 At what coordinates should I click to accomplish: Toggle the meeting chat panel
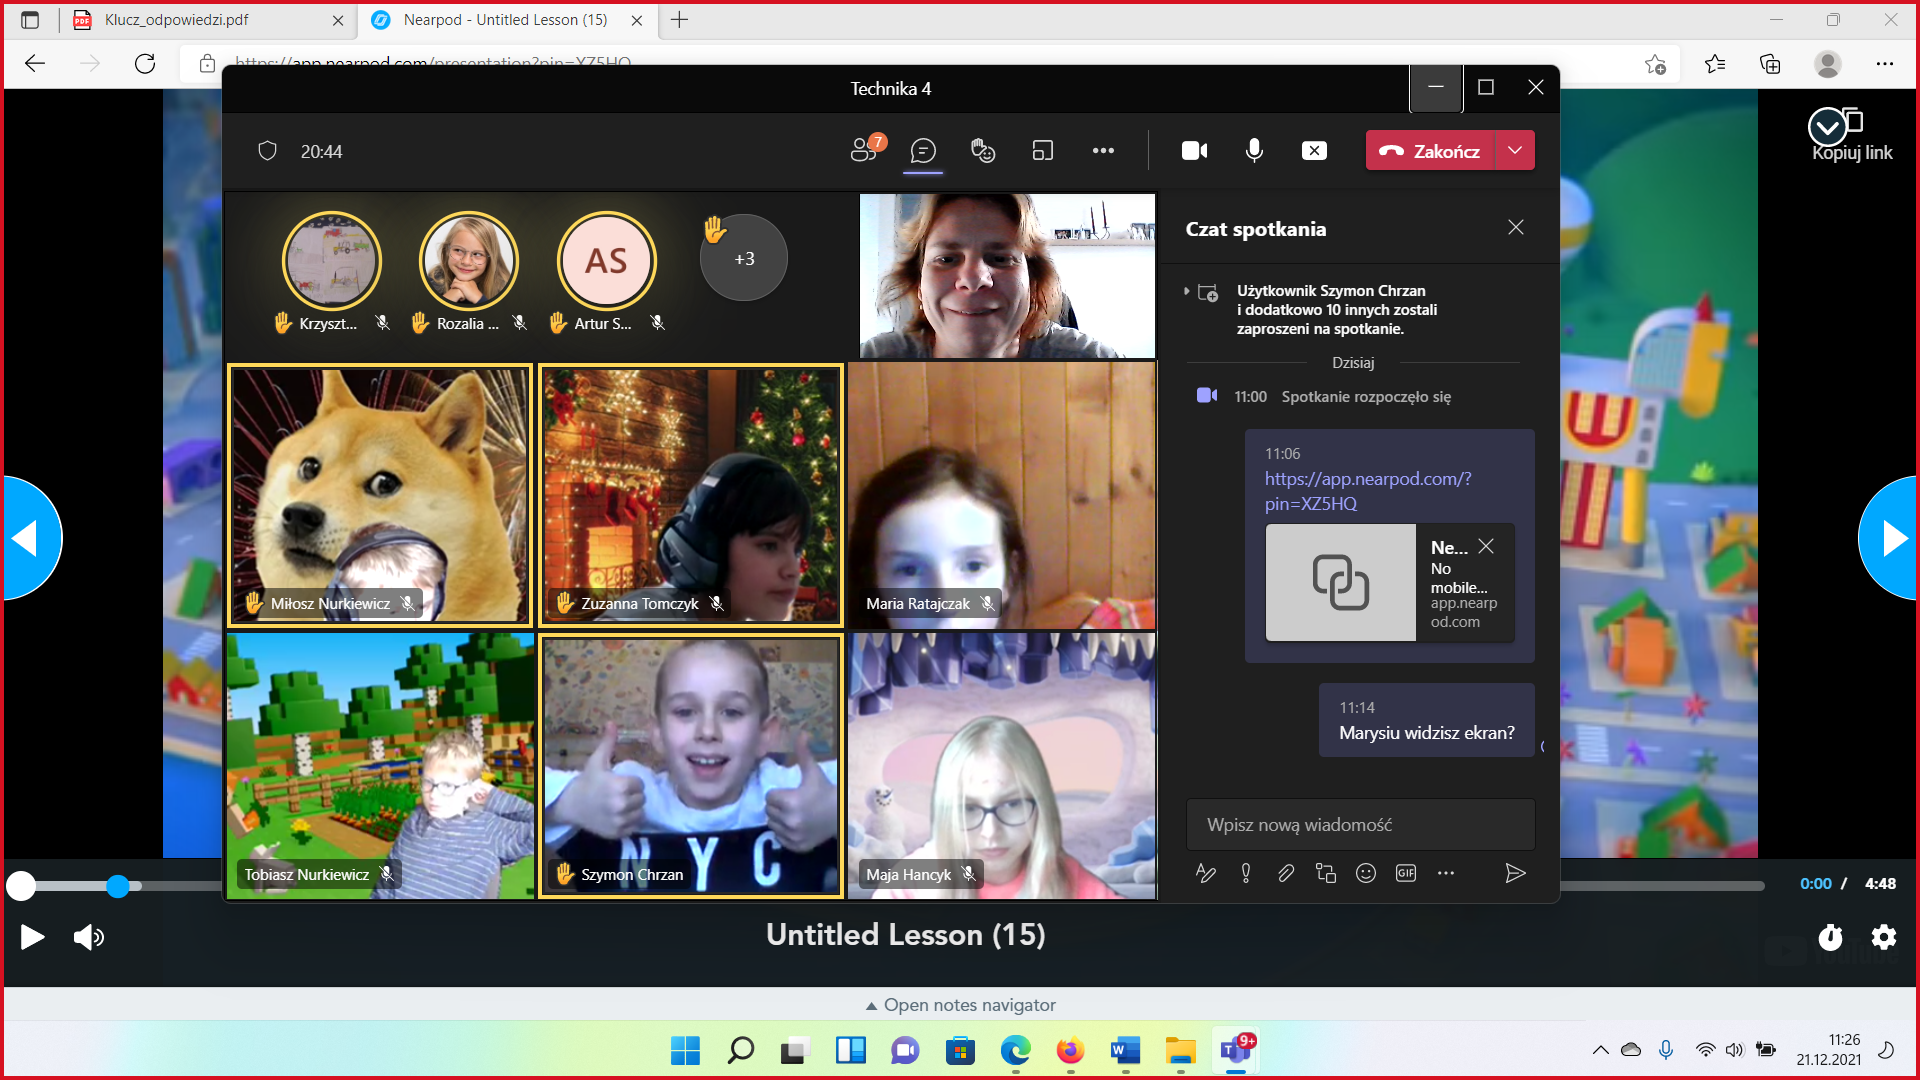[x=923, y=151]
